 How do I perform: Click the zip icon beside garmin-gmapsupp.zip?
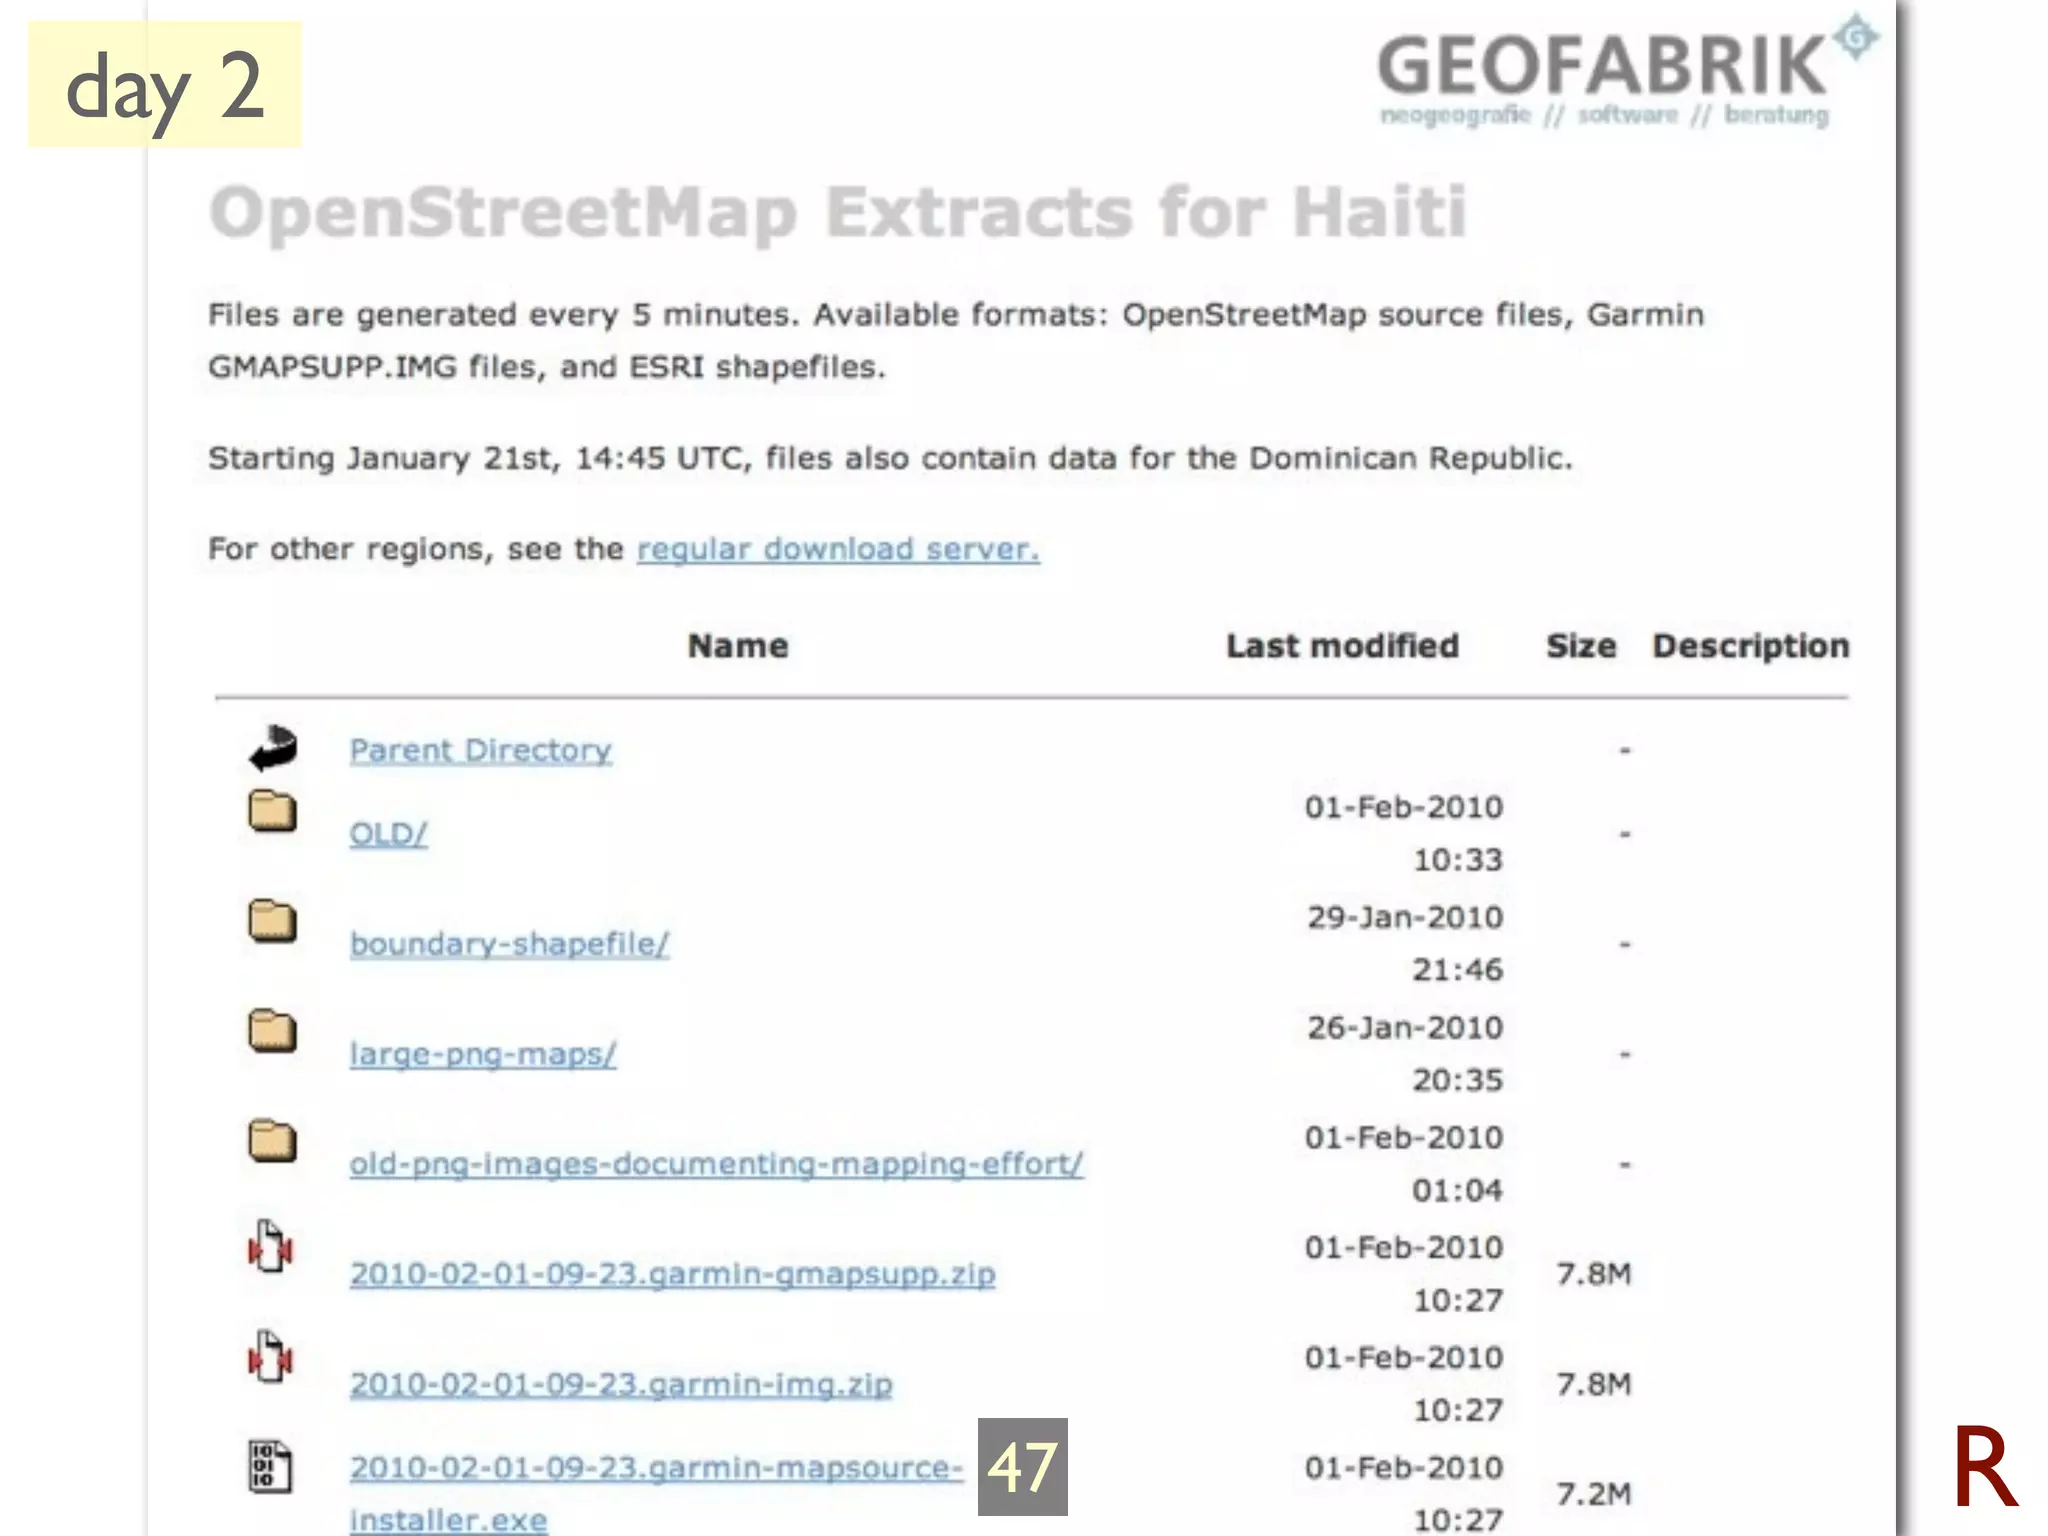pyautogui.click(x=270, y=1248)
